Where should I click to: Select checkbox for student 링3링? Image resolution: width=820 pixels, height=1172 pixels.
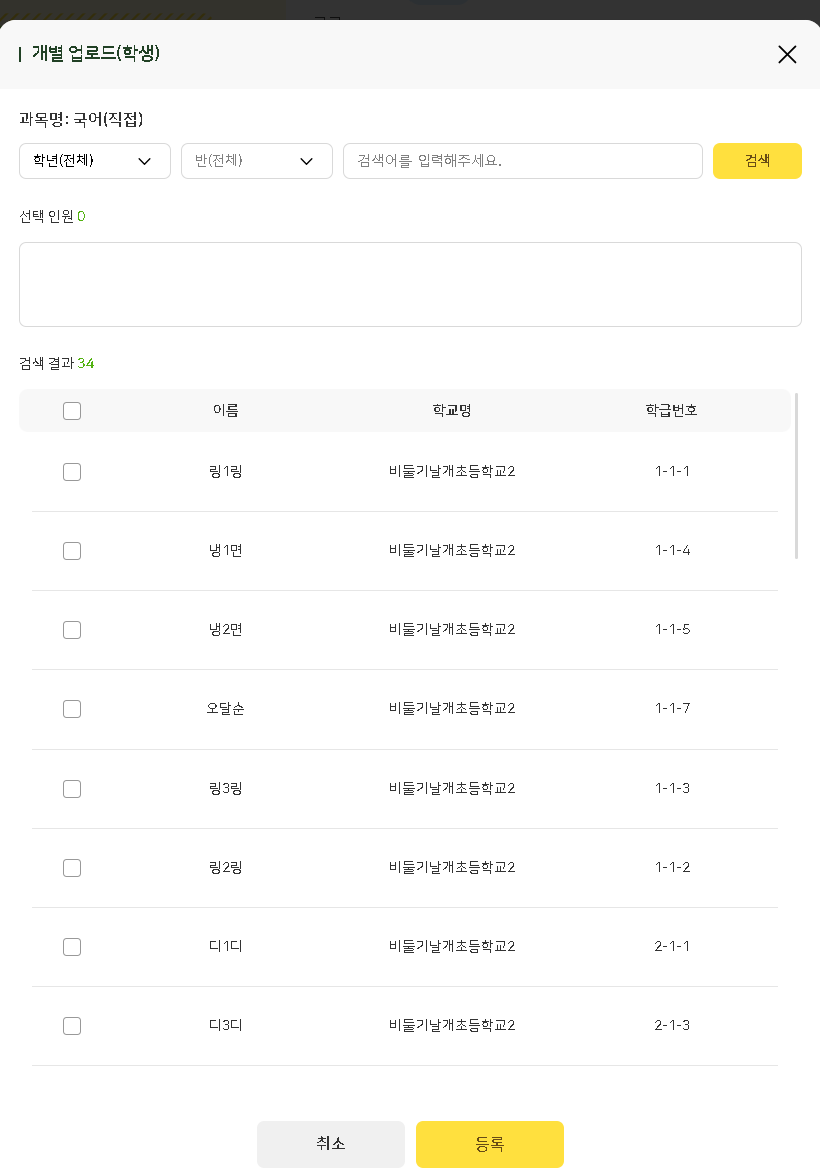click(72, 789)
